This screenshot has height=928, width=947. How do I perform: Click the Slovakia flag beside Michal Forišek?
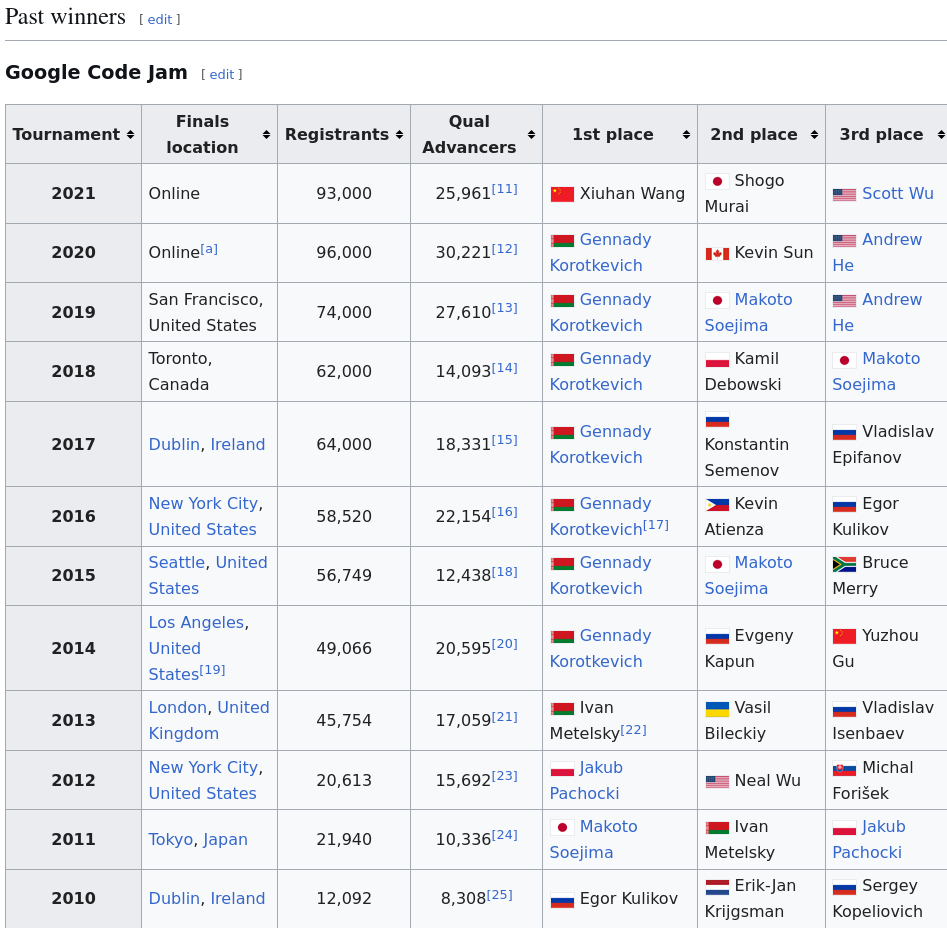pyautogui.click(x=844, y=769)
